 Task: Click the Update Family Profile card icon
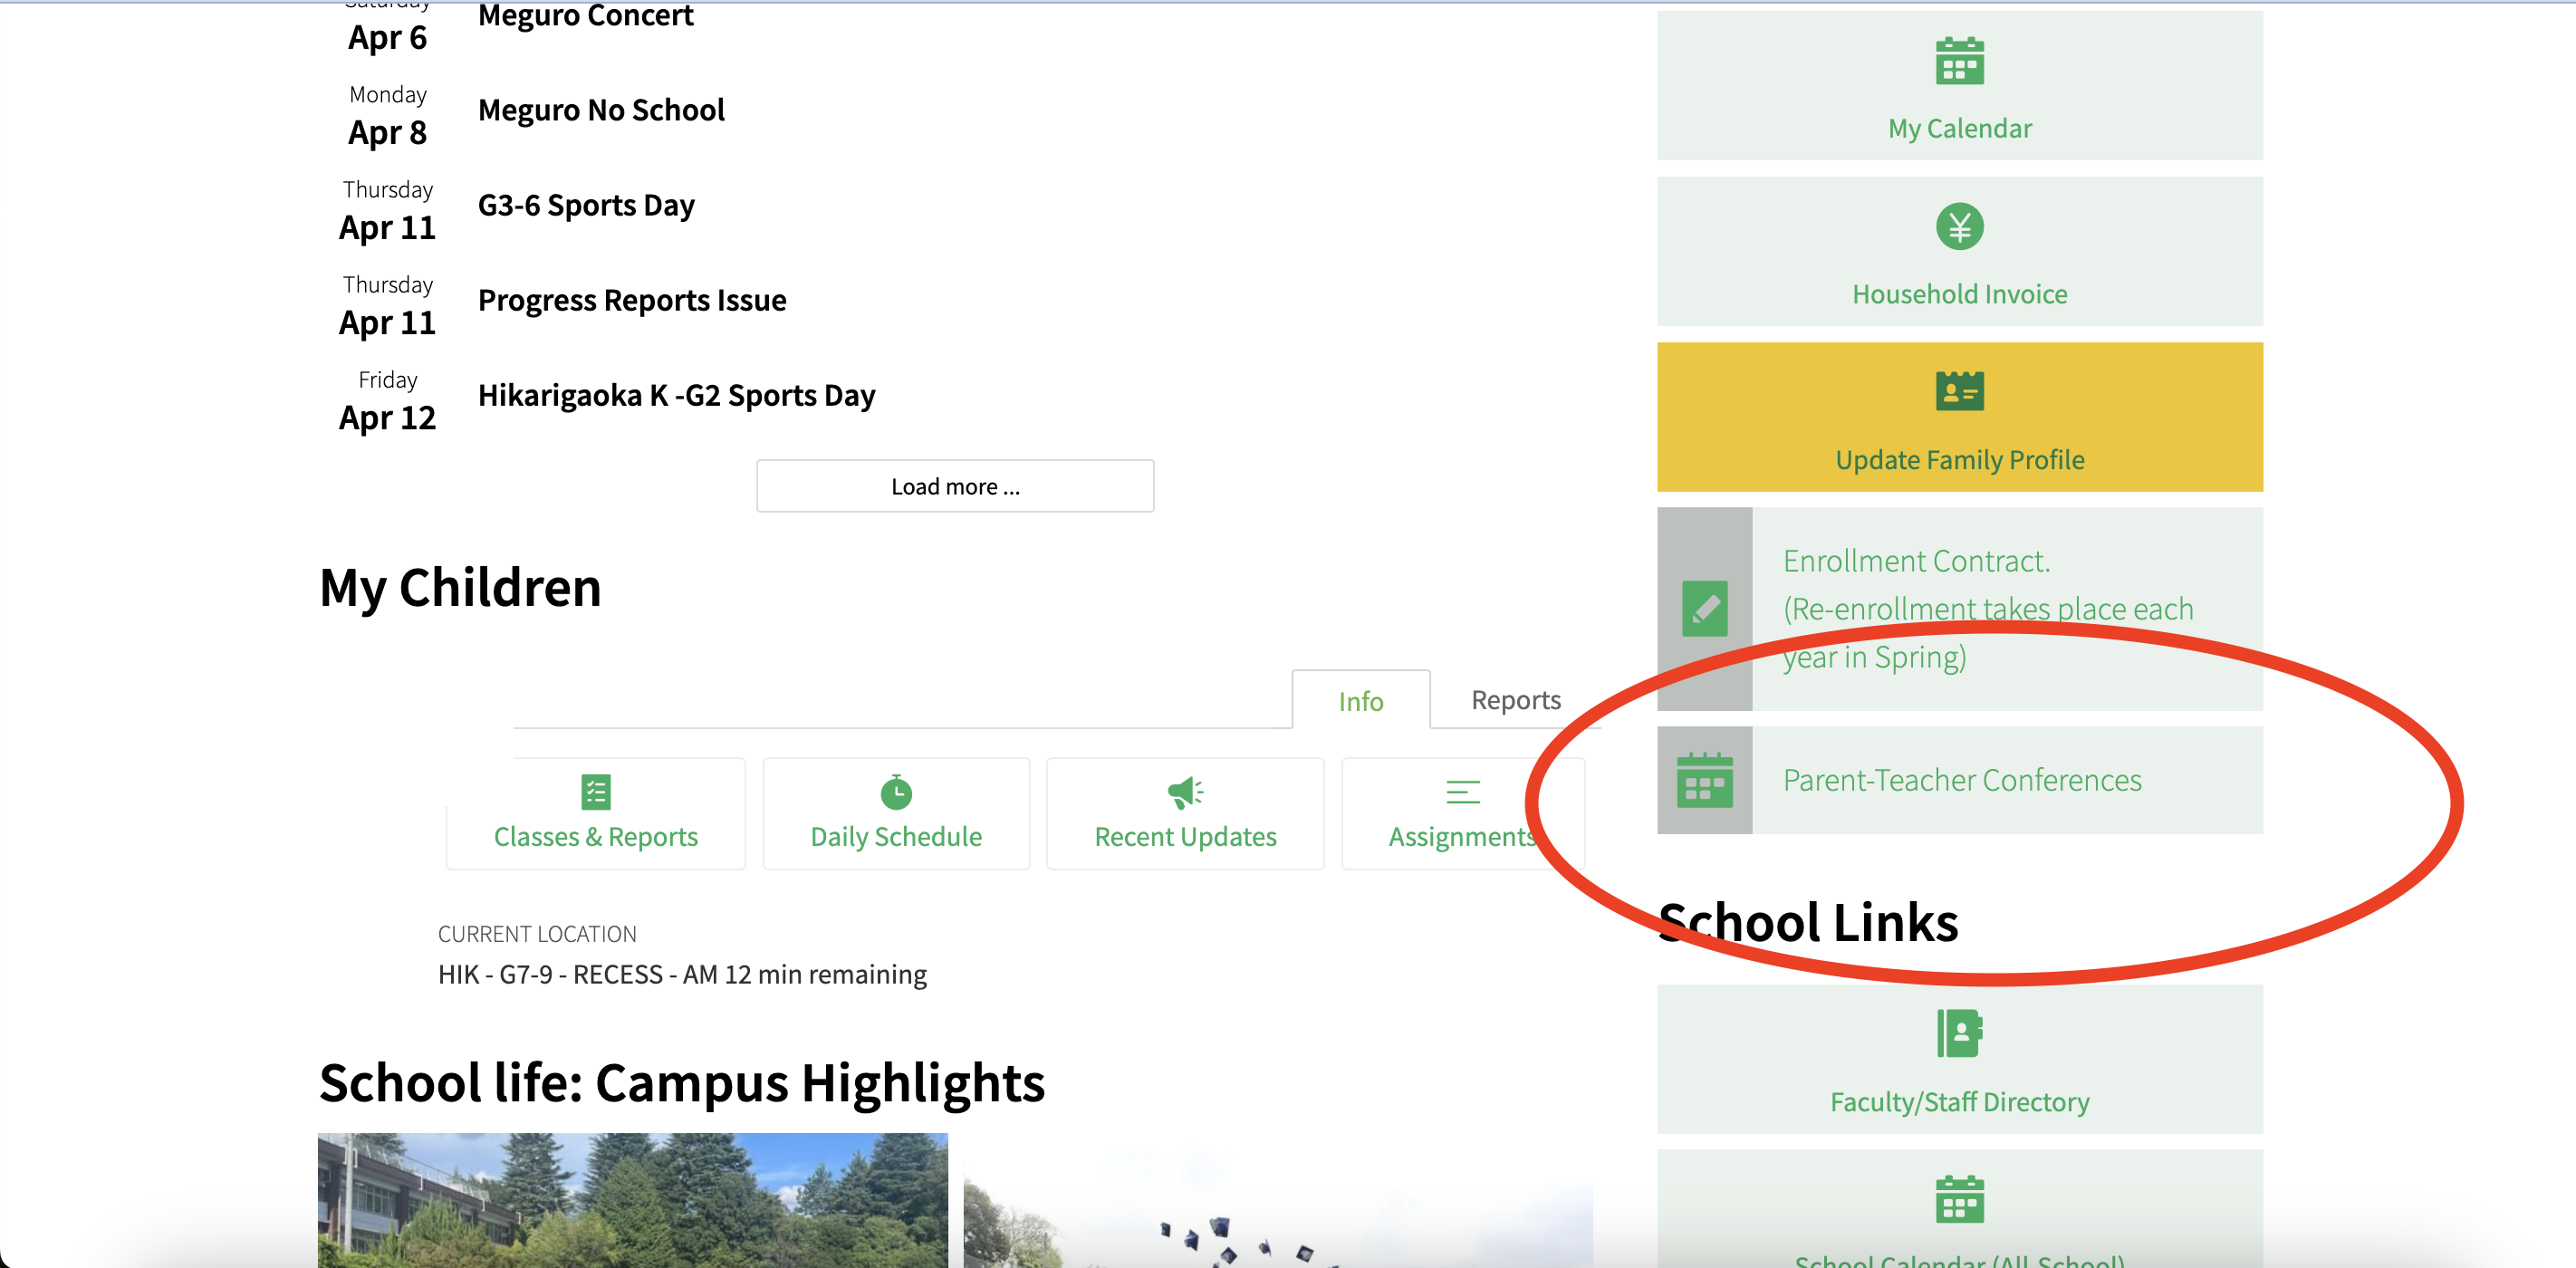(1959, 391)
